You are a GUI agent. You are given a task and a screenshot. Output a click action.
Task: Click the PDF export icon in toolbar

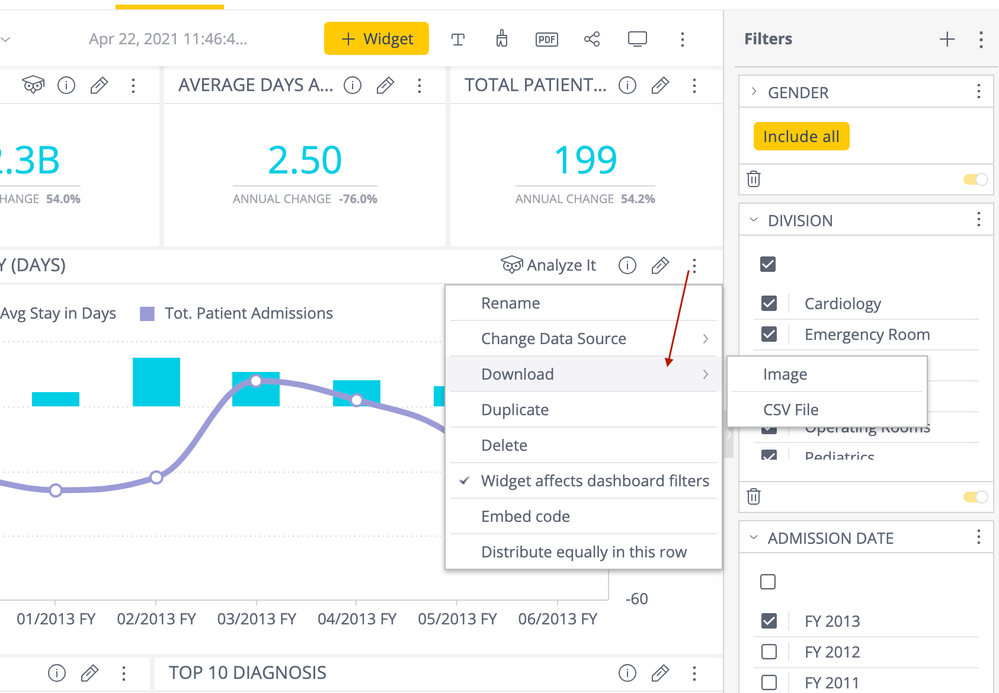pos(547,39)
